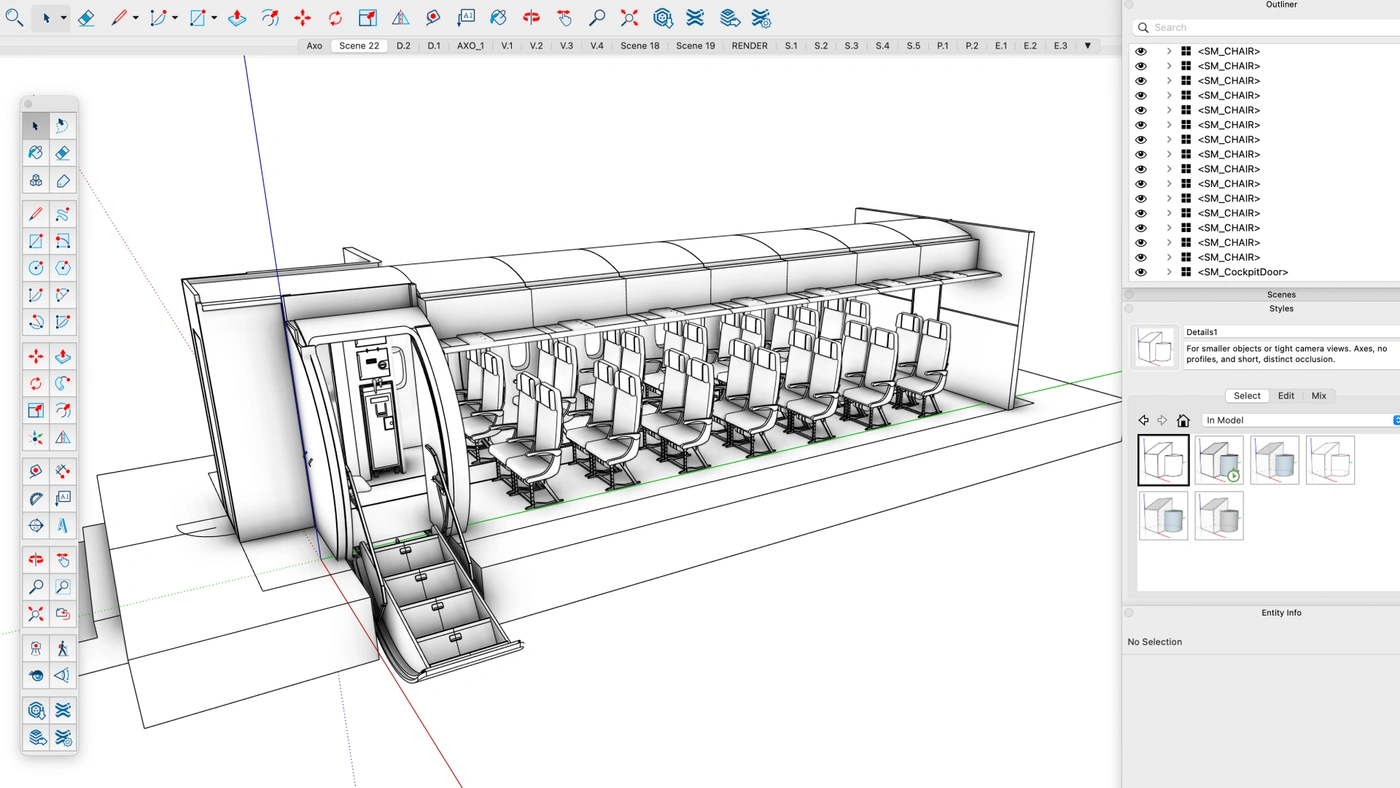This screenshot has height=788, width=1400.
Task: Select the Look Around eye tool
Action: (36, 675)
